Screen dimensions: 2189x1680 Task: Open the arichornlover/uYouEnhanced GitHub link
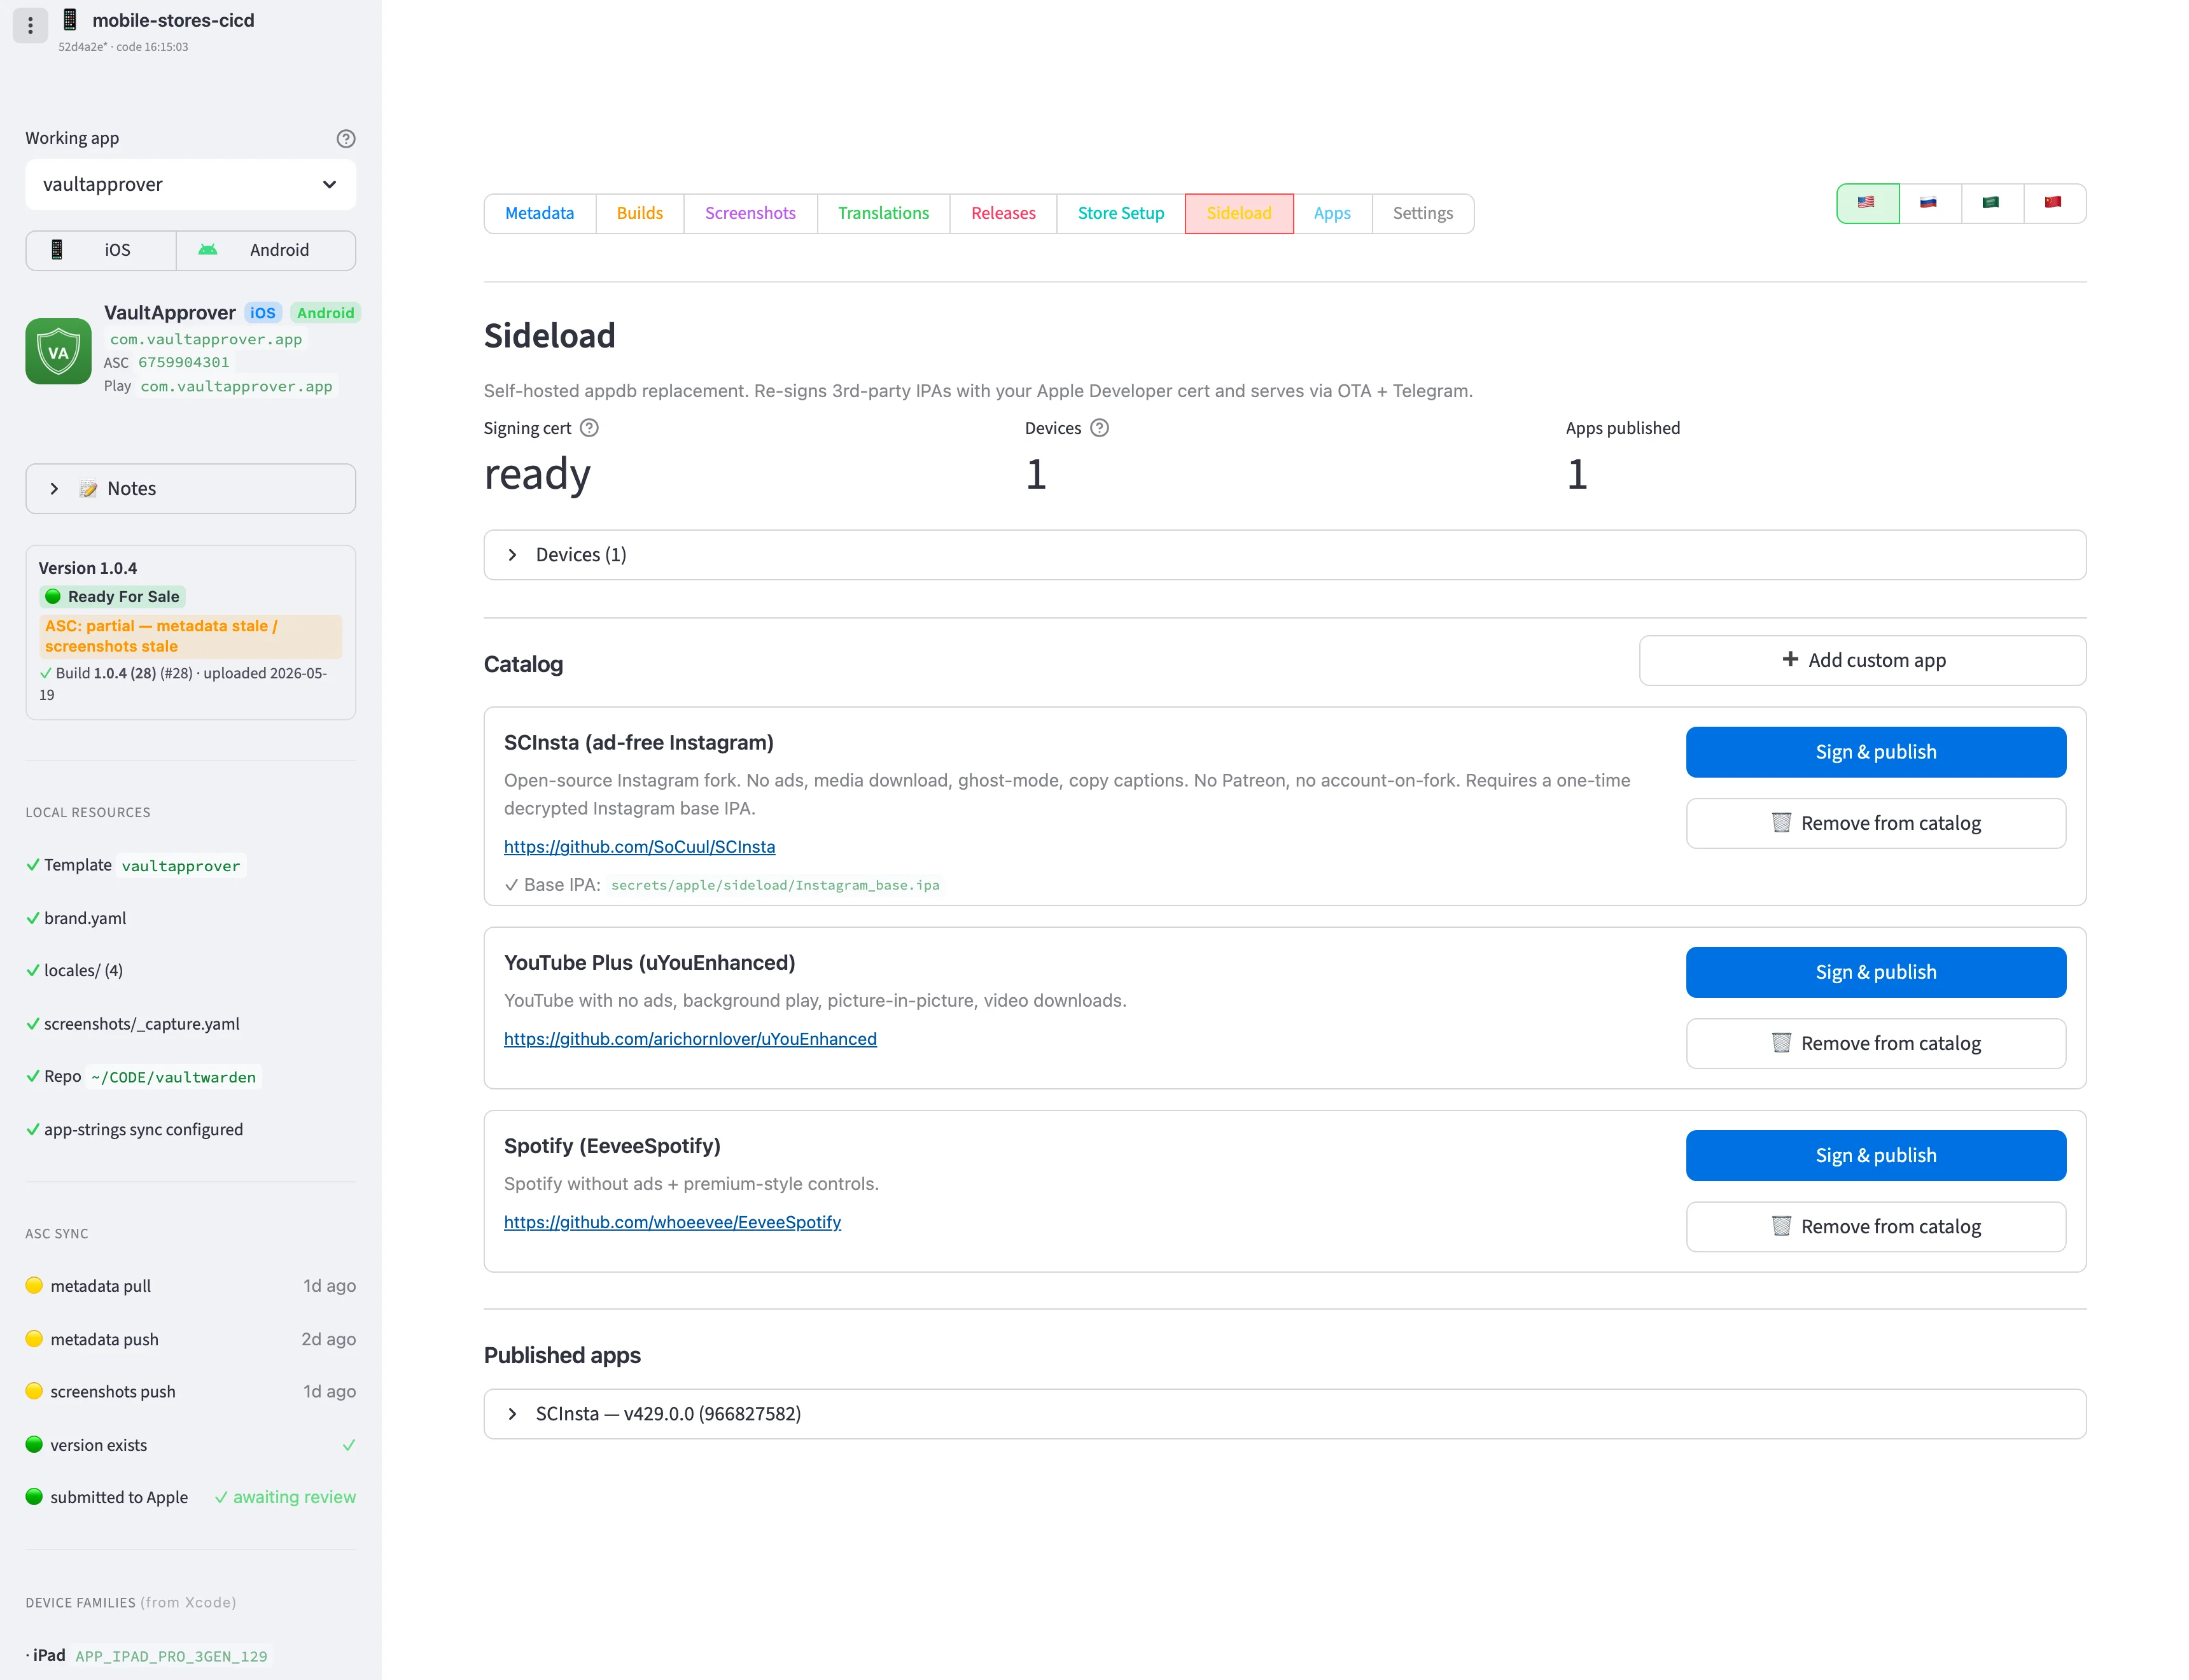(x=690, y=1039)
